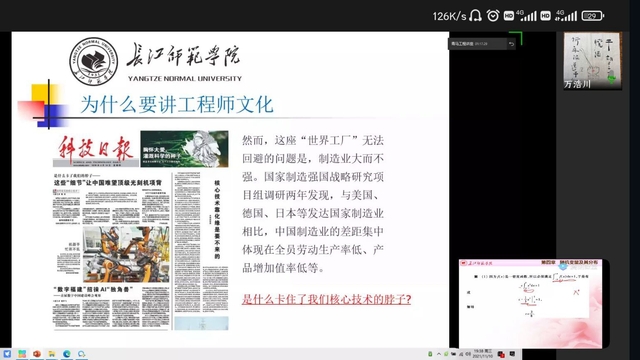Image resolution: width=640 pixels, height=360 pixels.
Task: Expand the hidden tray icons chevron
Action: pos(439,354)
